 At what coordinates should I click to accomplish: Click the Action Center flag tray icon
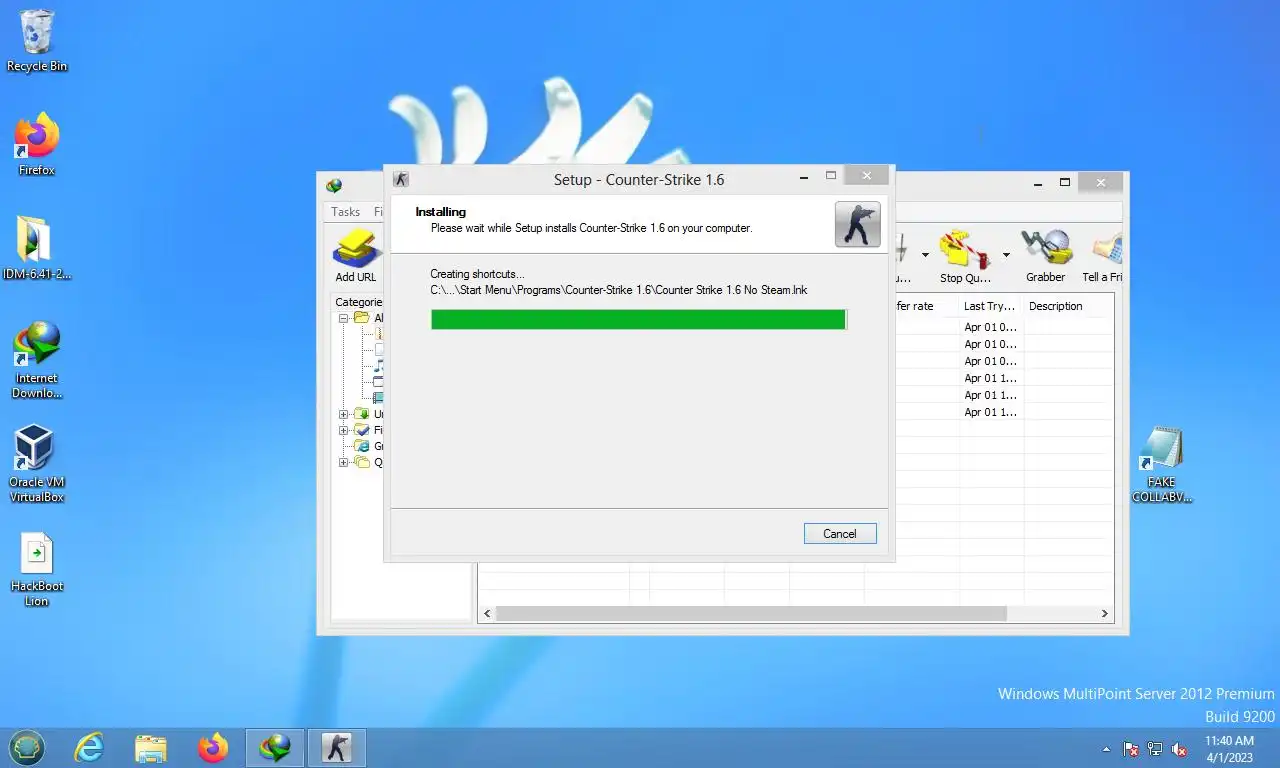pos(1131,748)
